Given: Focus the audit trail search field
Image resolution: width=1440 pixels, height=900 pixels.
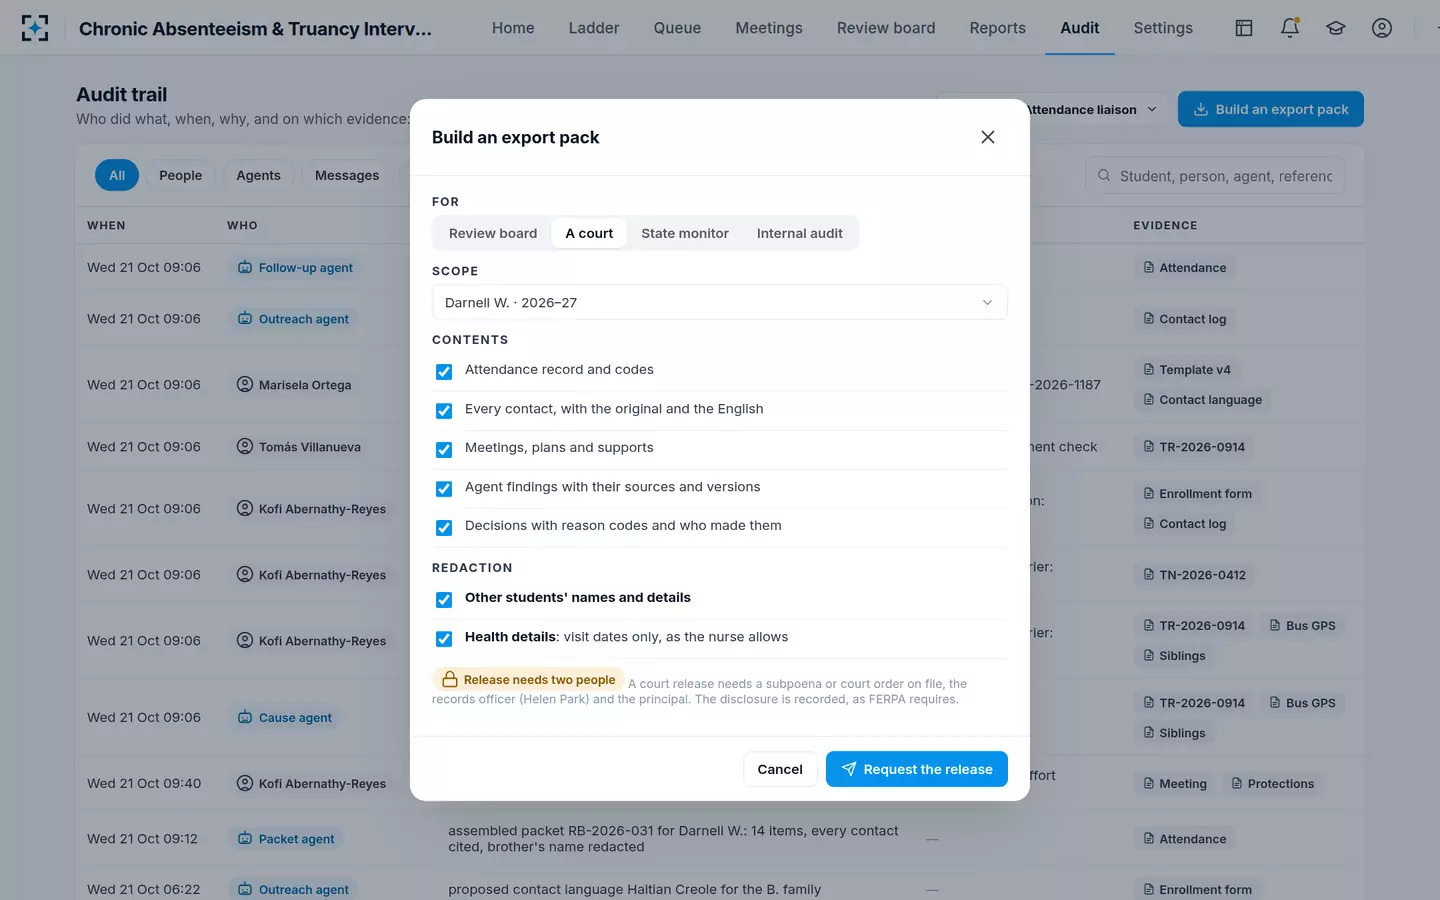Looking at the screenshot, I should click(1215, 176).
